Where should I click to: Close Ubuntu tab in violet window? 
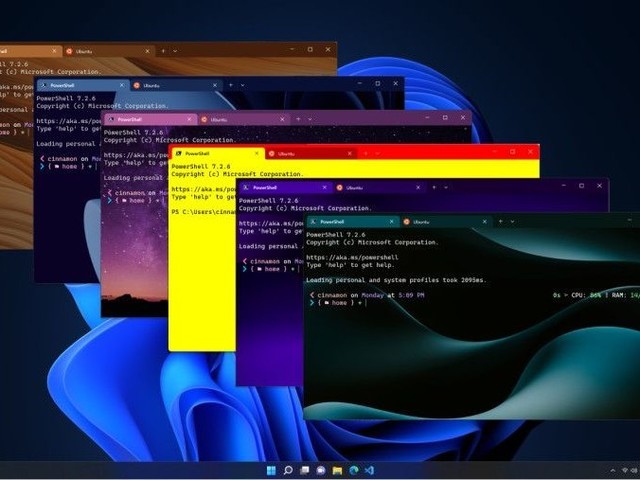coord(418,187)
